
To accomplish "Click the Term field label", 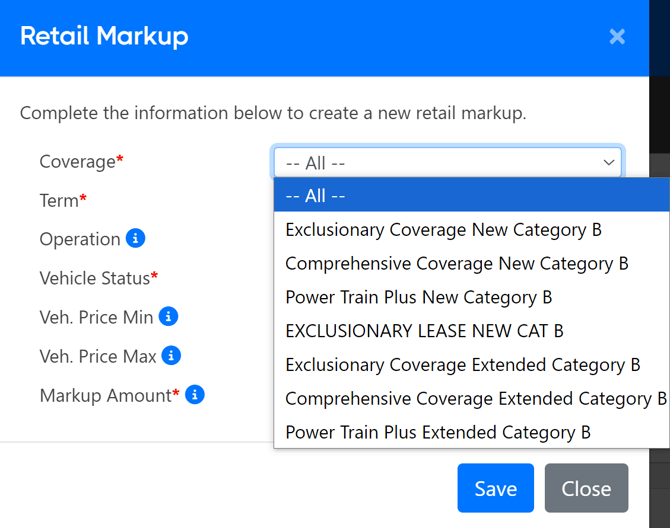I will point(59,200).
